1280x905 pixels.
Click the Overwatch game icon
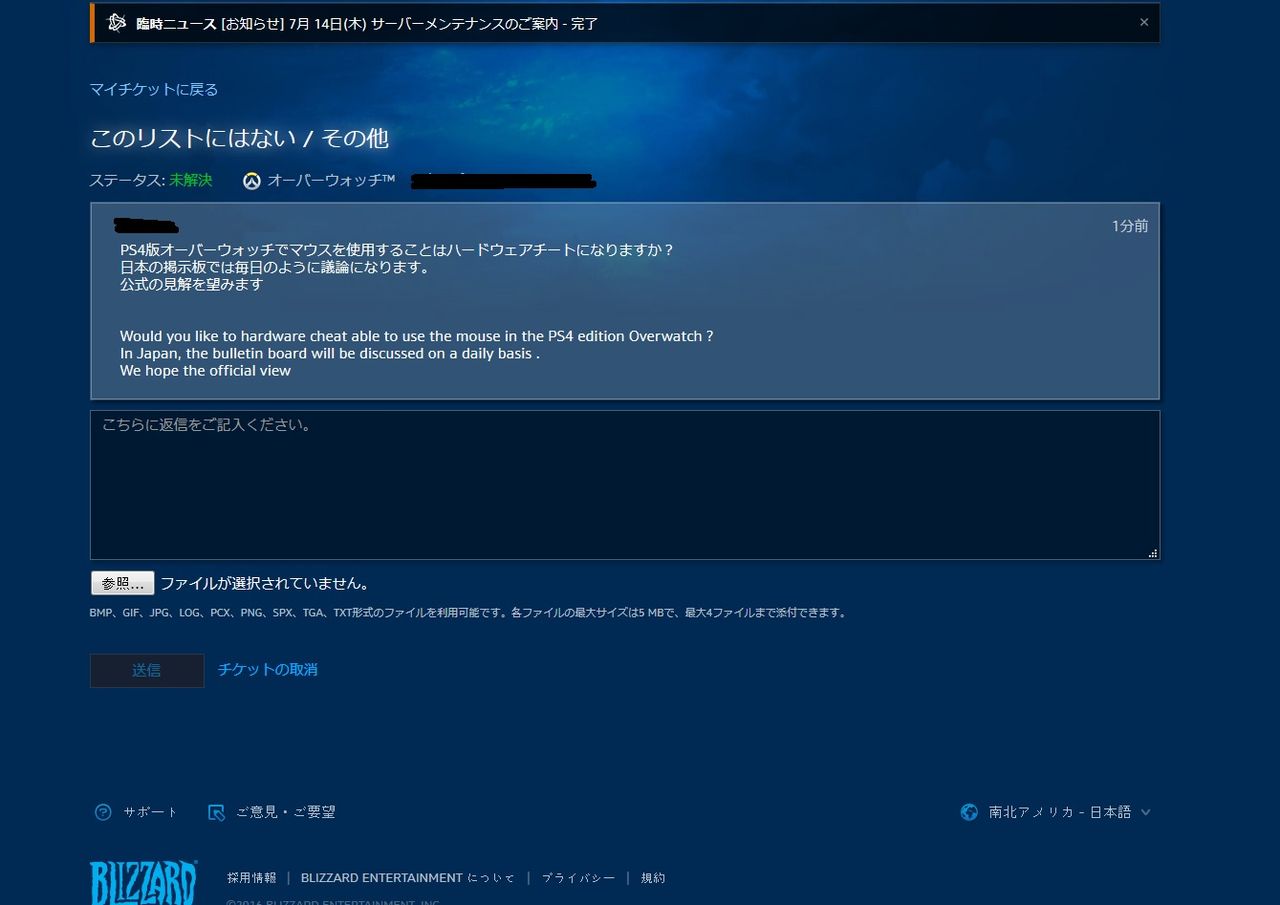pos(252,181)
